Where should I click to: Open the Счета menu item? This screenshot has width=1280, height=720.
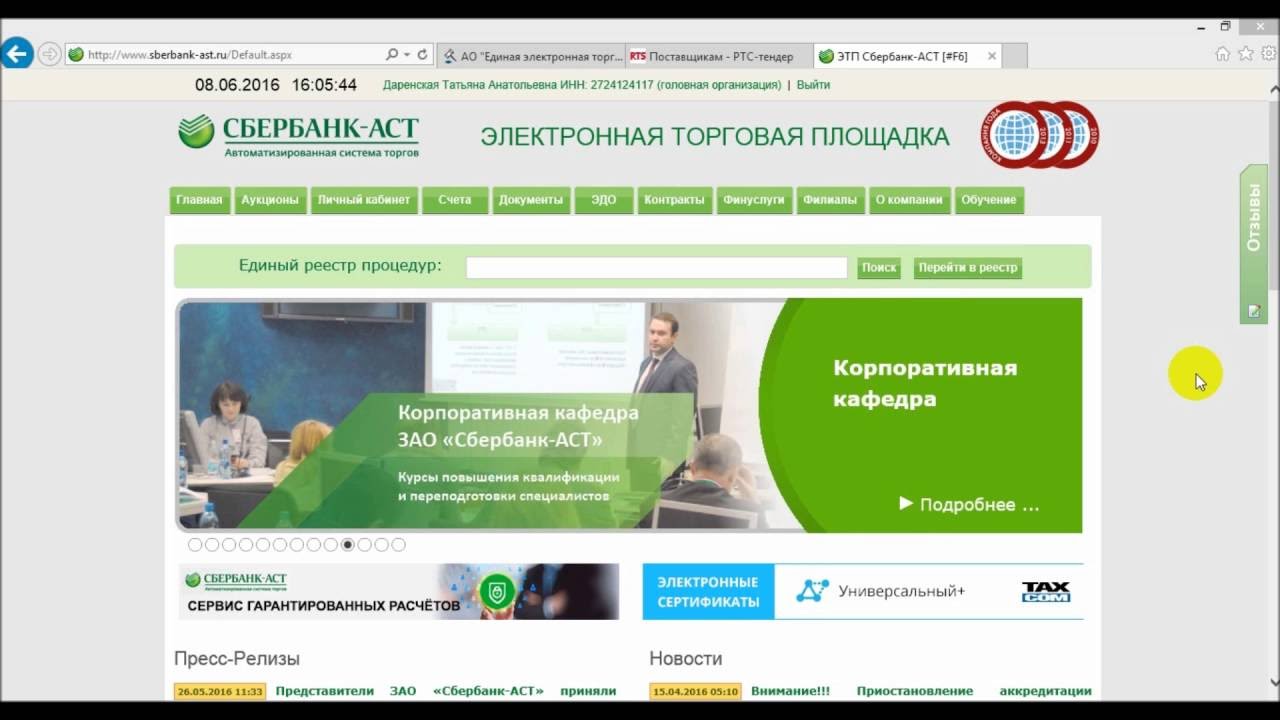pyautogui.click(x=454, y=200)
